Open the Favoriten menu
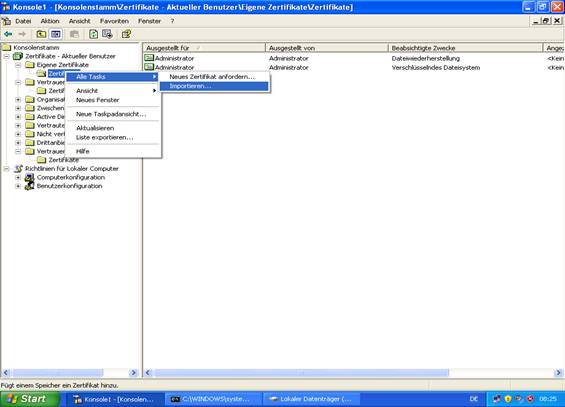565x407 pixels. tap(114, 21)
